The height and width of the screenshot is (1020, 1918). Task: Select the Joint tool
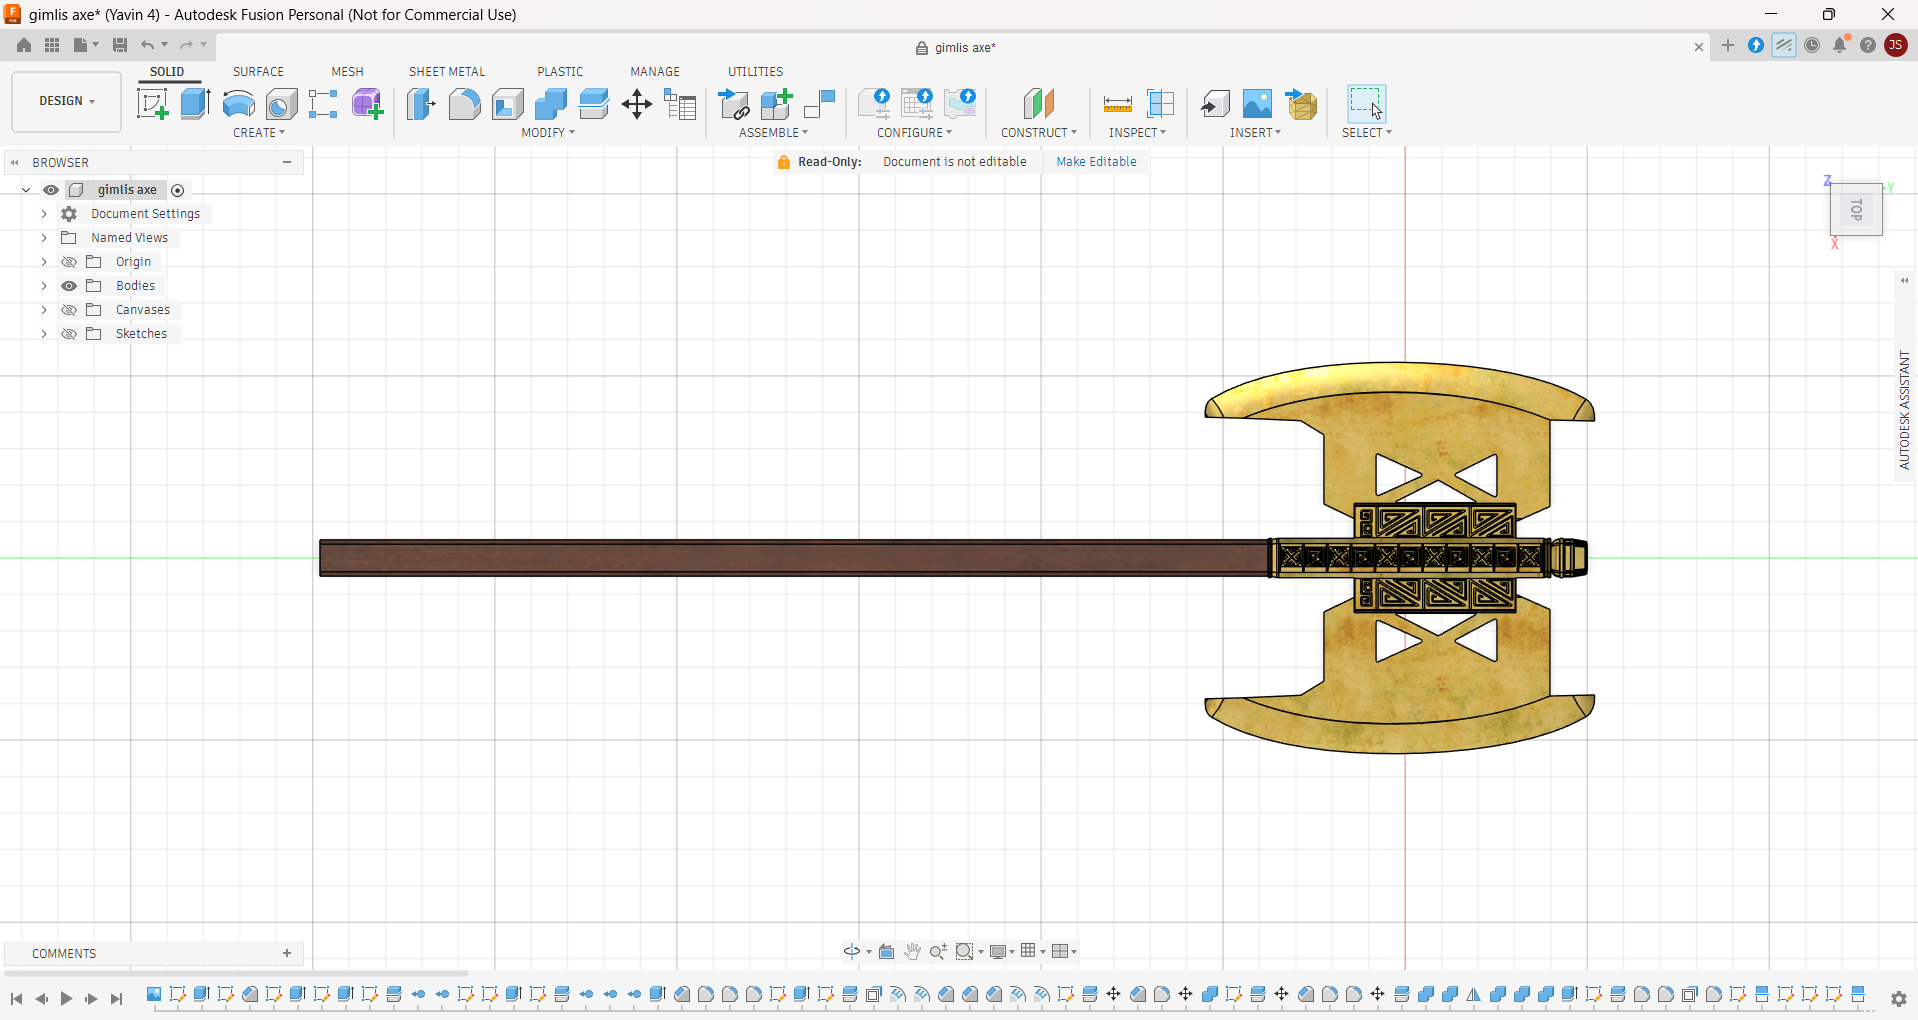(x=819, y=104)
